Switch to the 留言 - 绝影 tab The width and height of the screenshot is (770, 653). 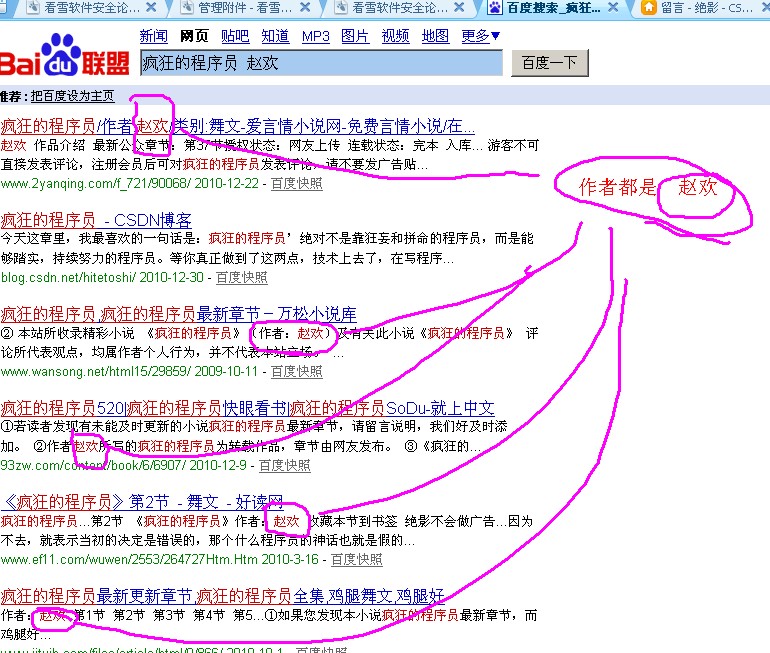707,8
